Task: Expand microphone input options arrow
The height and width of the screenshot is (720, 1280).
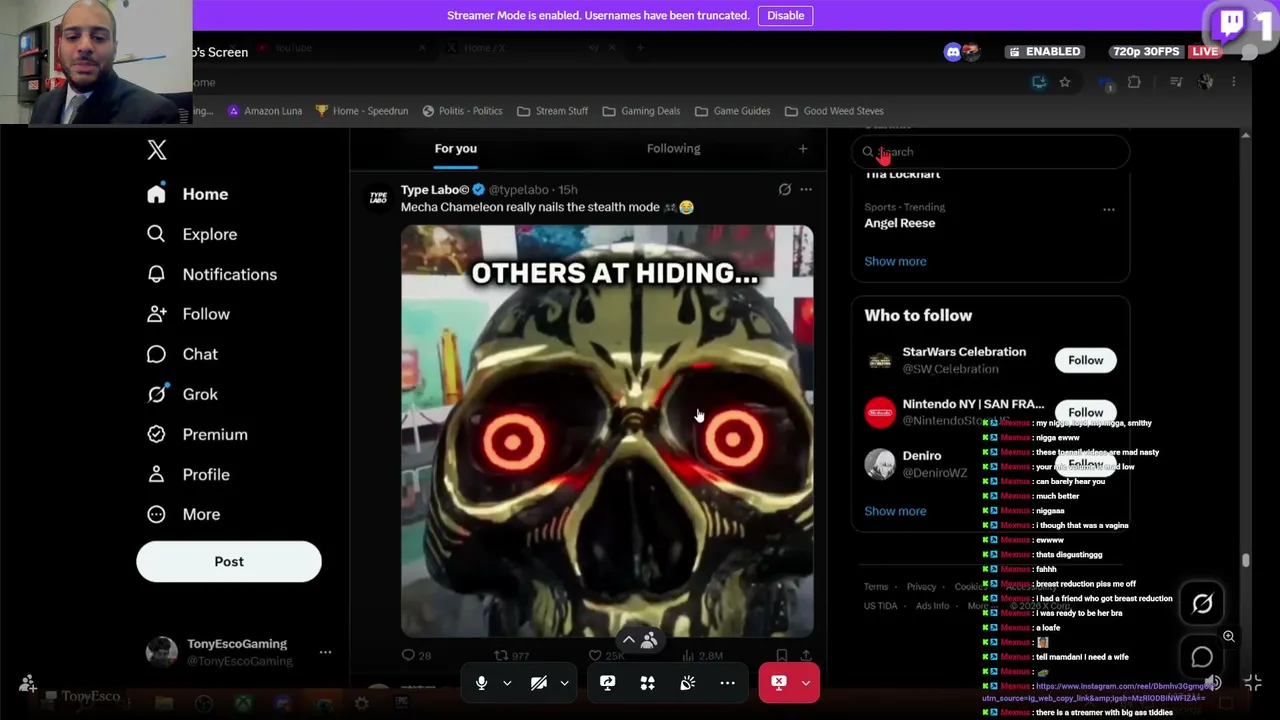Action: coord(507,683)
